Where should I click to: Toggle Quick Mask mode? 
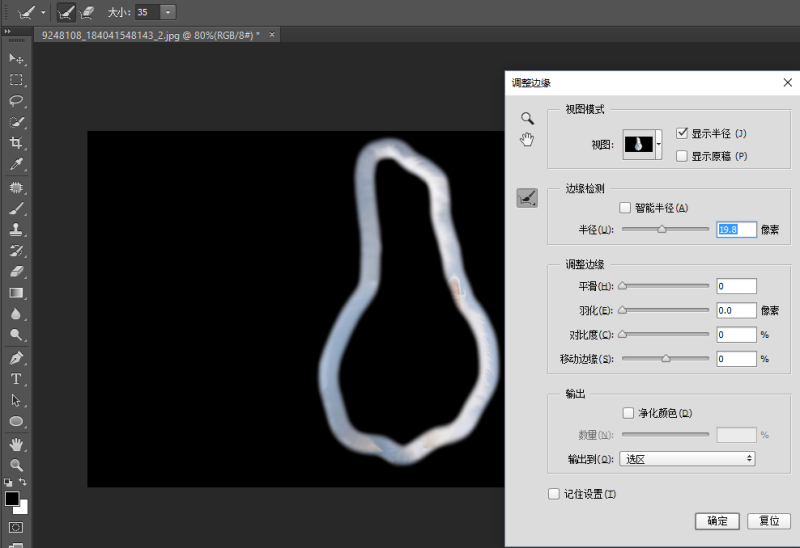coord(16,527)
